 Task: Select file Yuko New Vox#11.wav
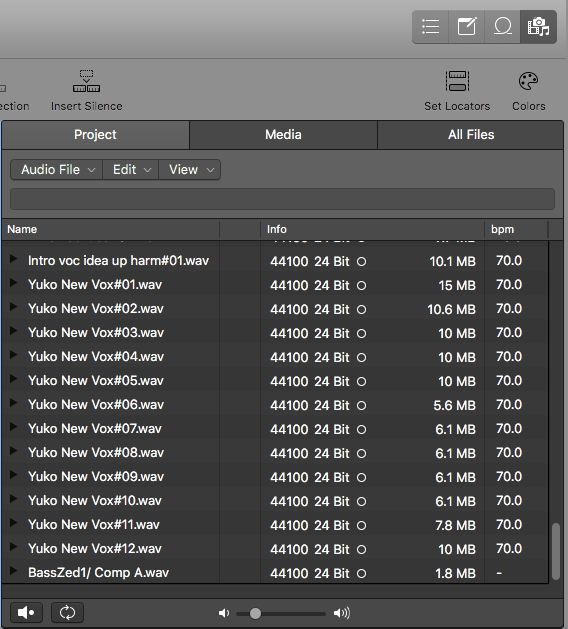[x=94, y=525]
